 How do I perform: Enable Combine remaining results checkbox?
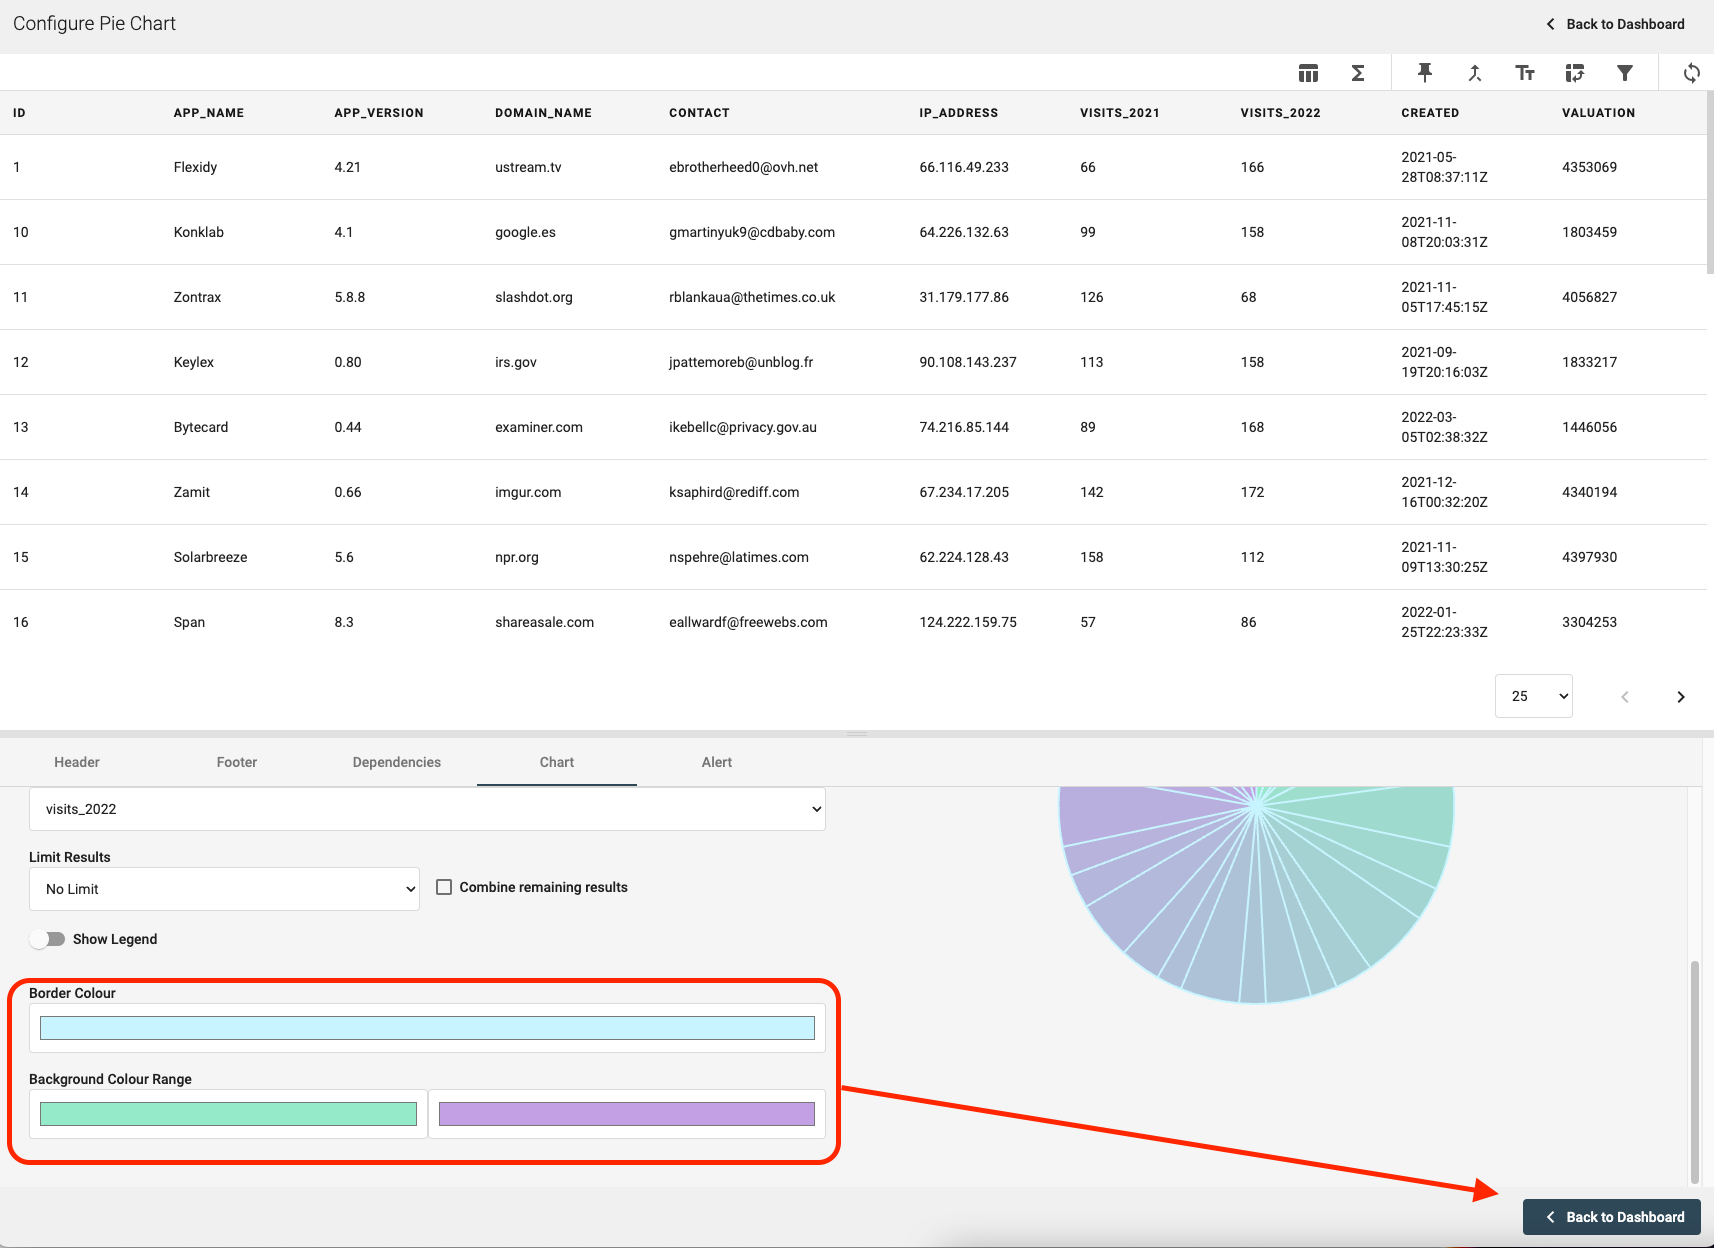click(444, 887)
